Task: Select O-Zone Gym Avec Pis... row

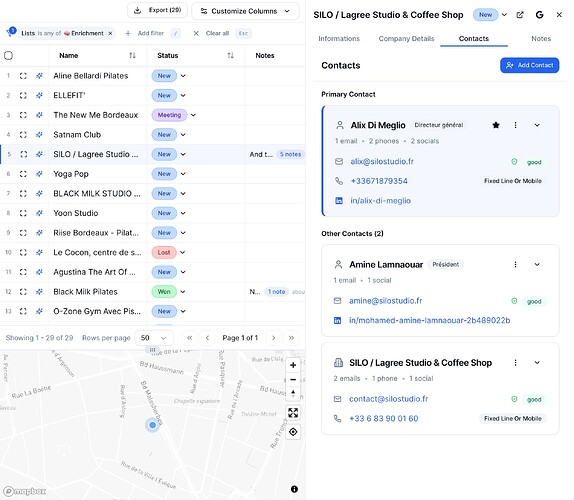Action: tap(97, 311)
